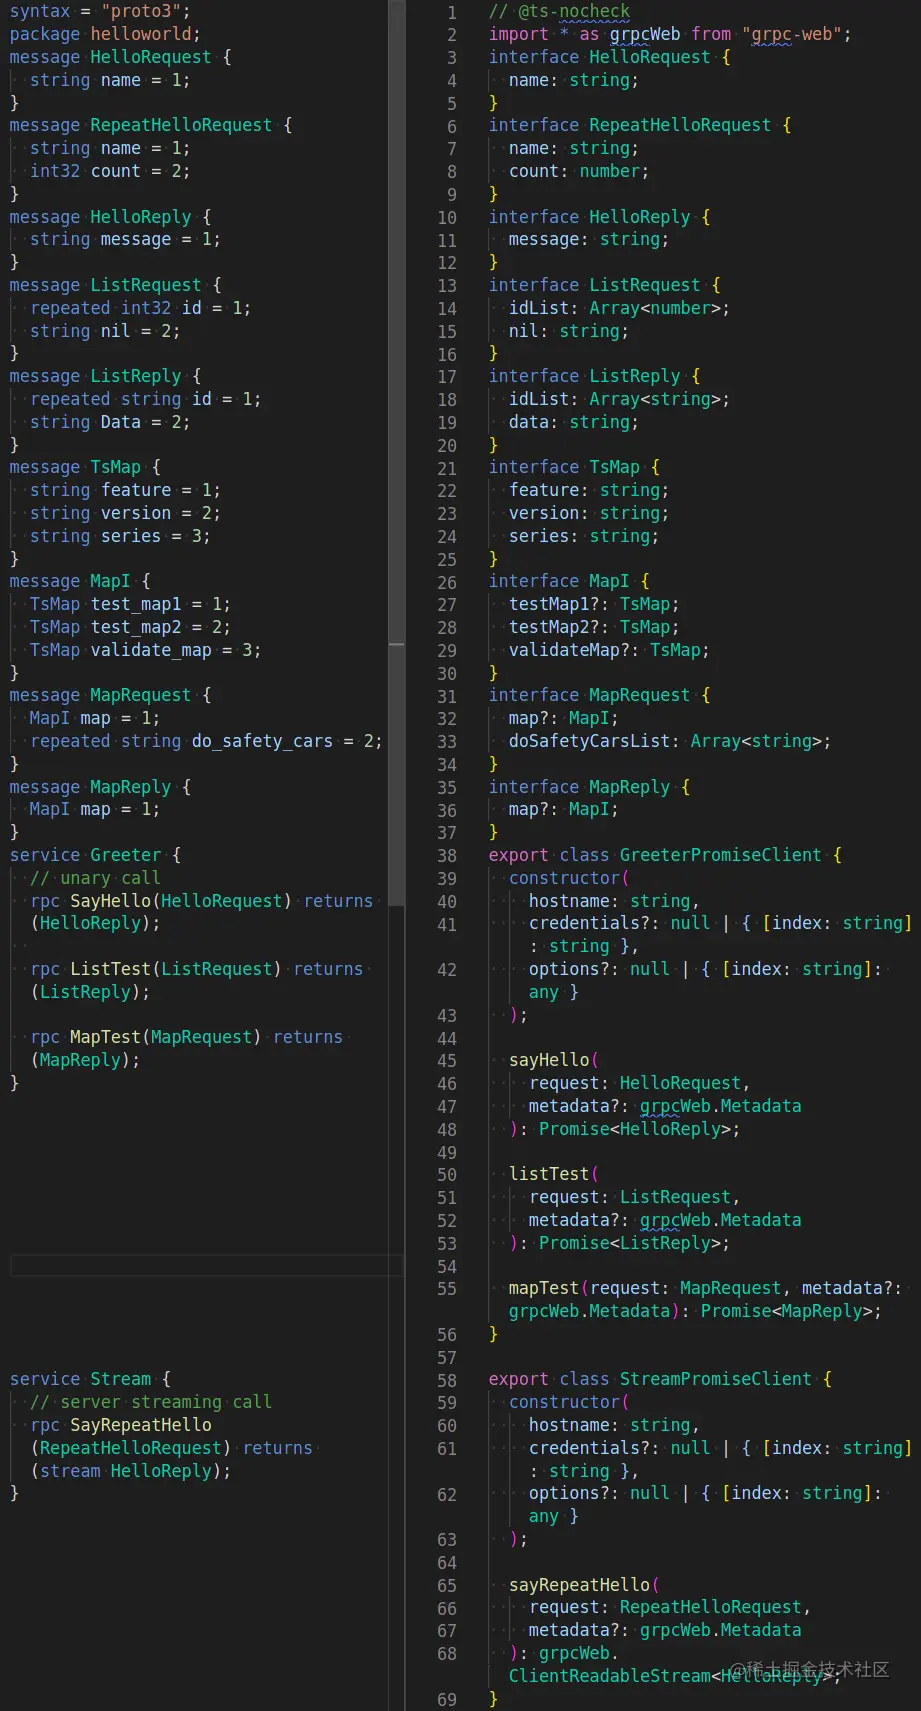Click 'message TsMap {' declaration
This screenshot has height=1711, width=921.
click(x=85, y=467)
